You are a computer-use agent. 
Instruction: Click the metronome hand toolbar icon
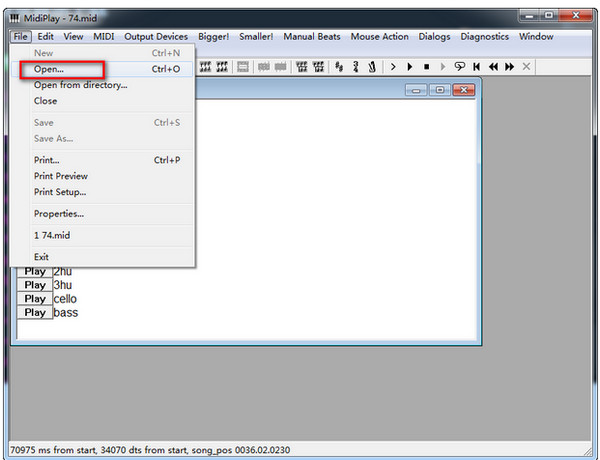pos(372,66)
